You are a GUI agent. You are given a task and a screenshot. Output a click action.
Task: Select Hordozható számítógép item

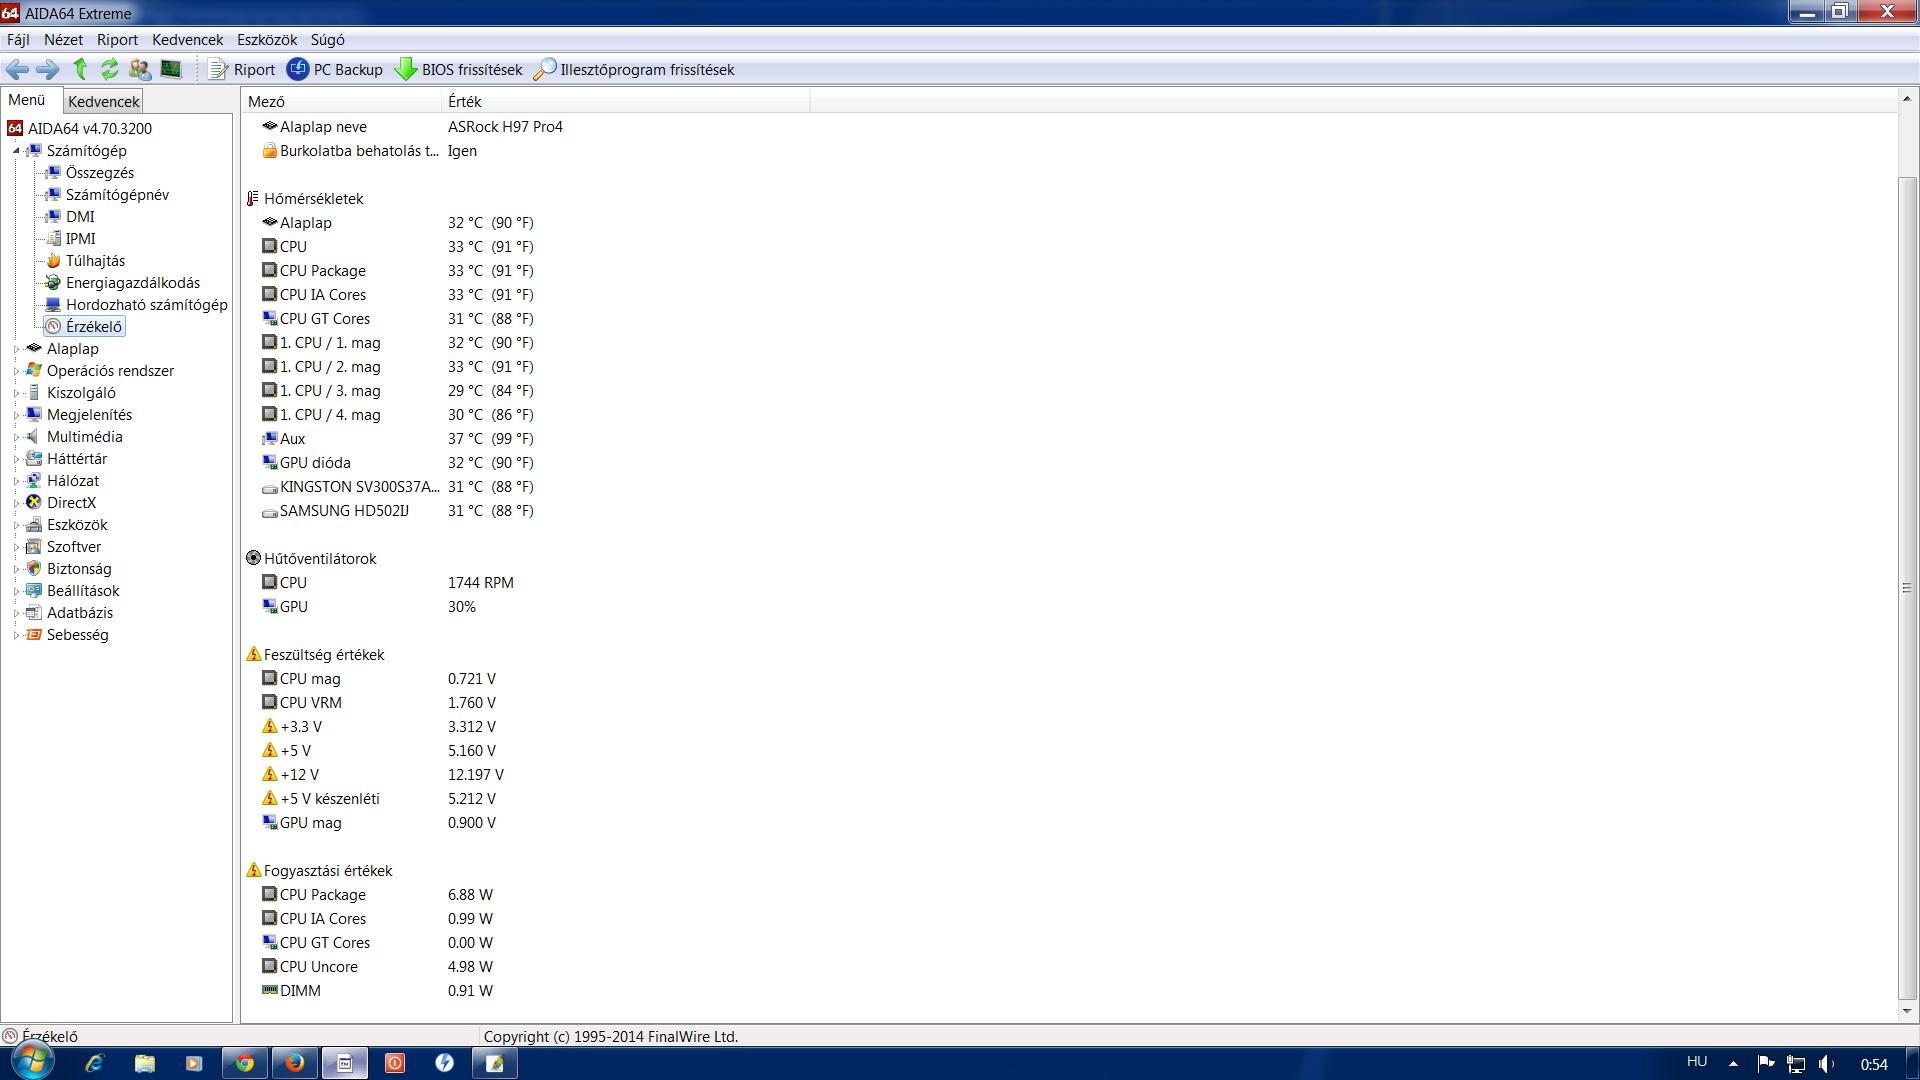(146, 305)
